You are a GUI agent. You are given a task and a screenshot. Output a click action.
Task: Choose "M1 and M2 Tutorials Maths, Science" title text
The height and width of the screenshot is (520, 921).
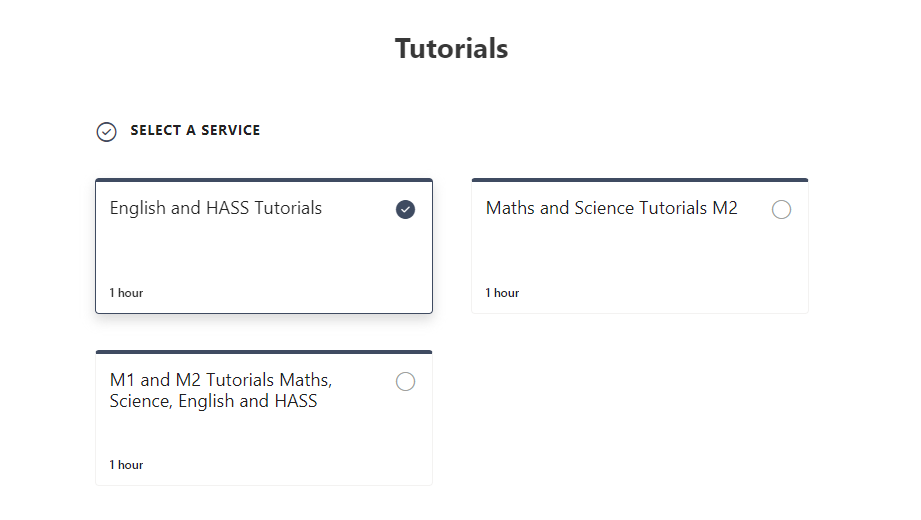point(221,380)
